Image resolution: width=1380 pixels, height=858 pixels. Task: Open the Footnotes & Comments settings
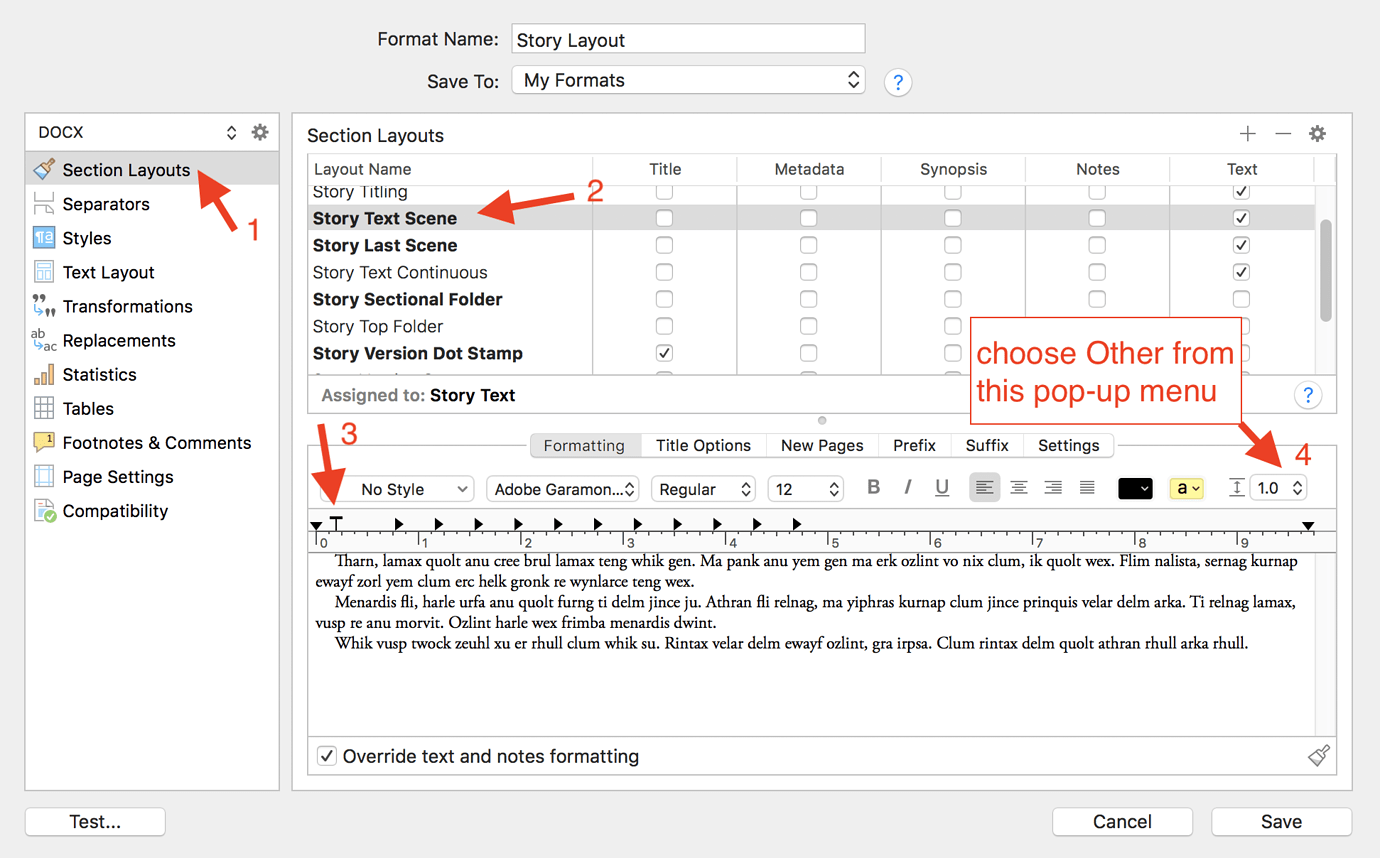coord(157,442)
